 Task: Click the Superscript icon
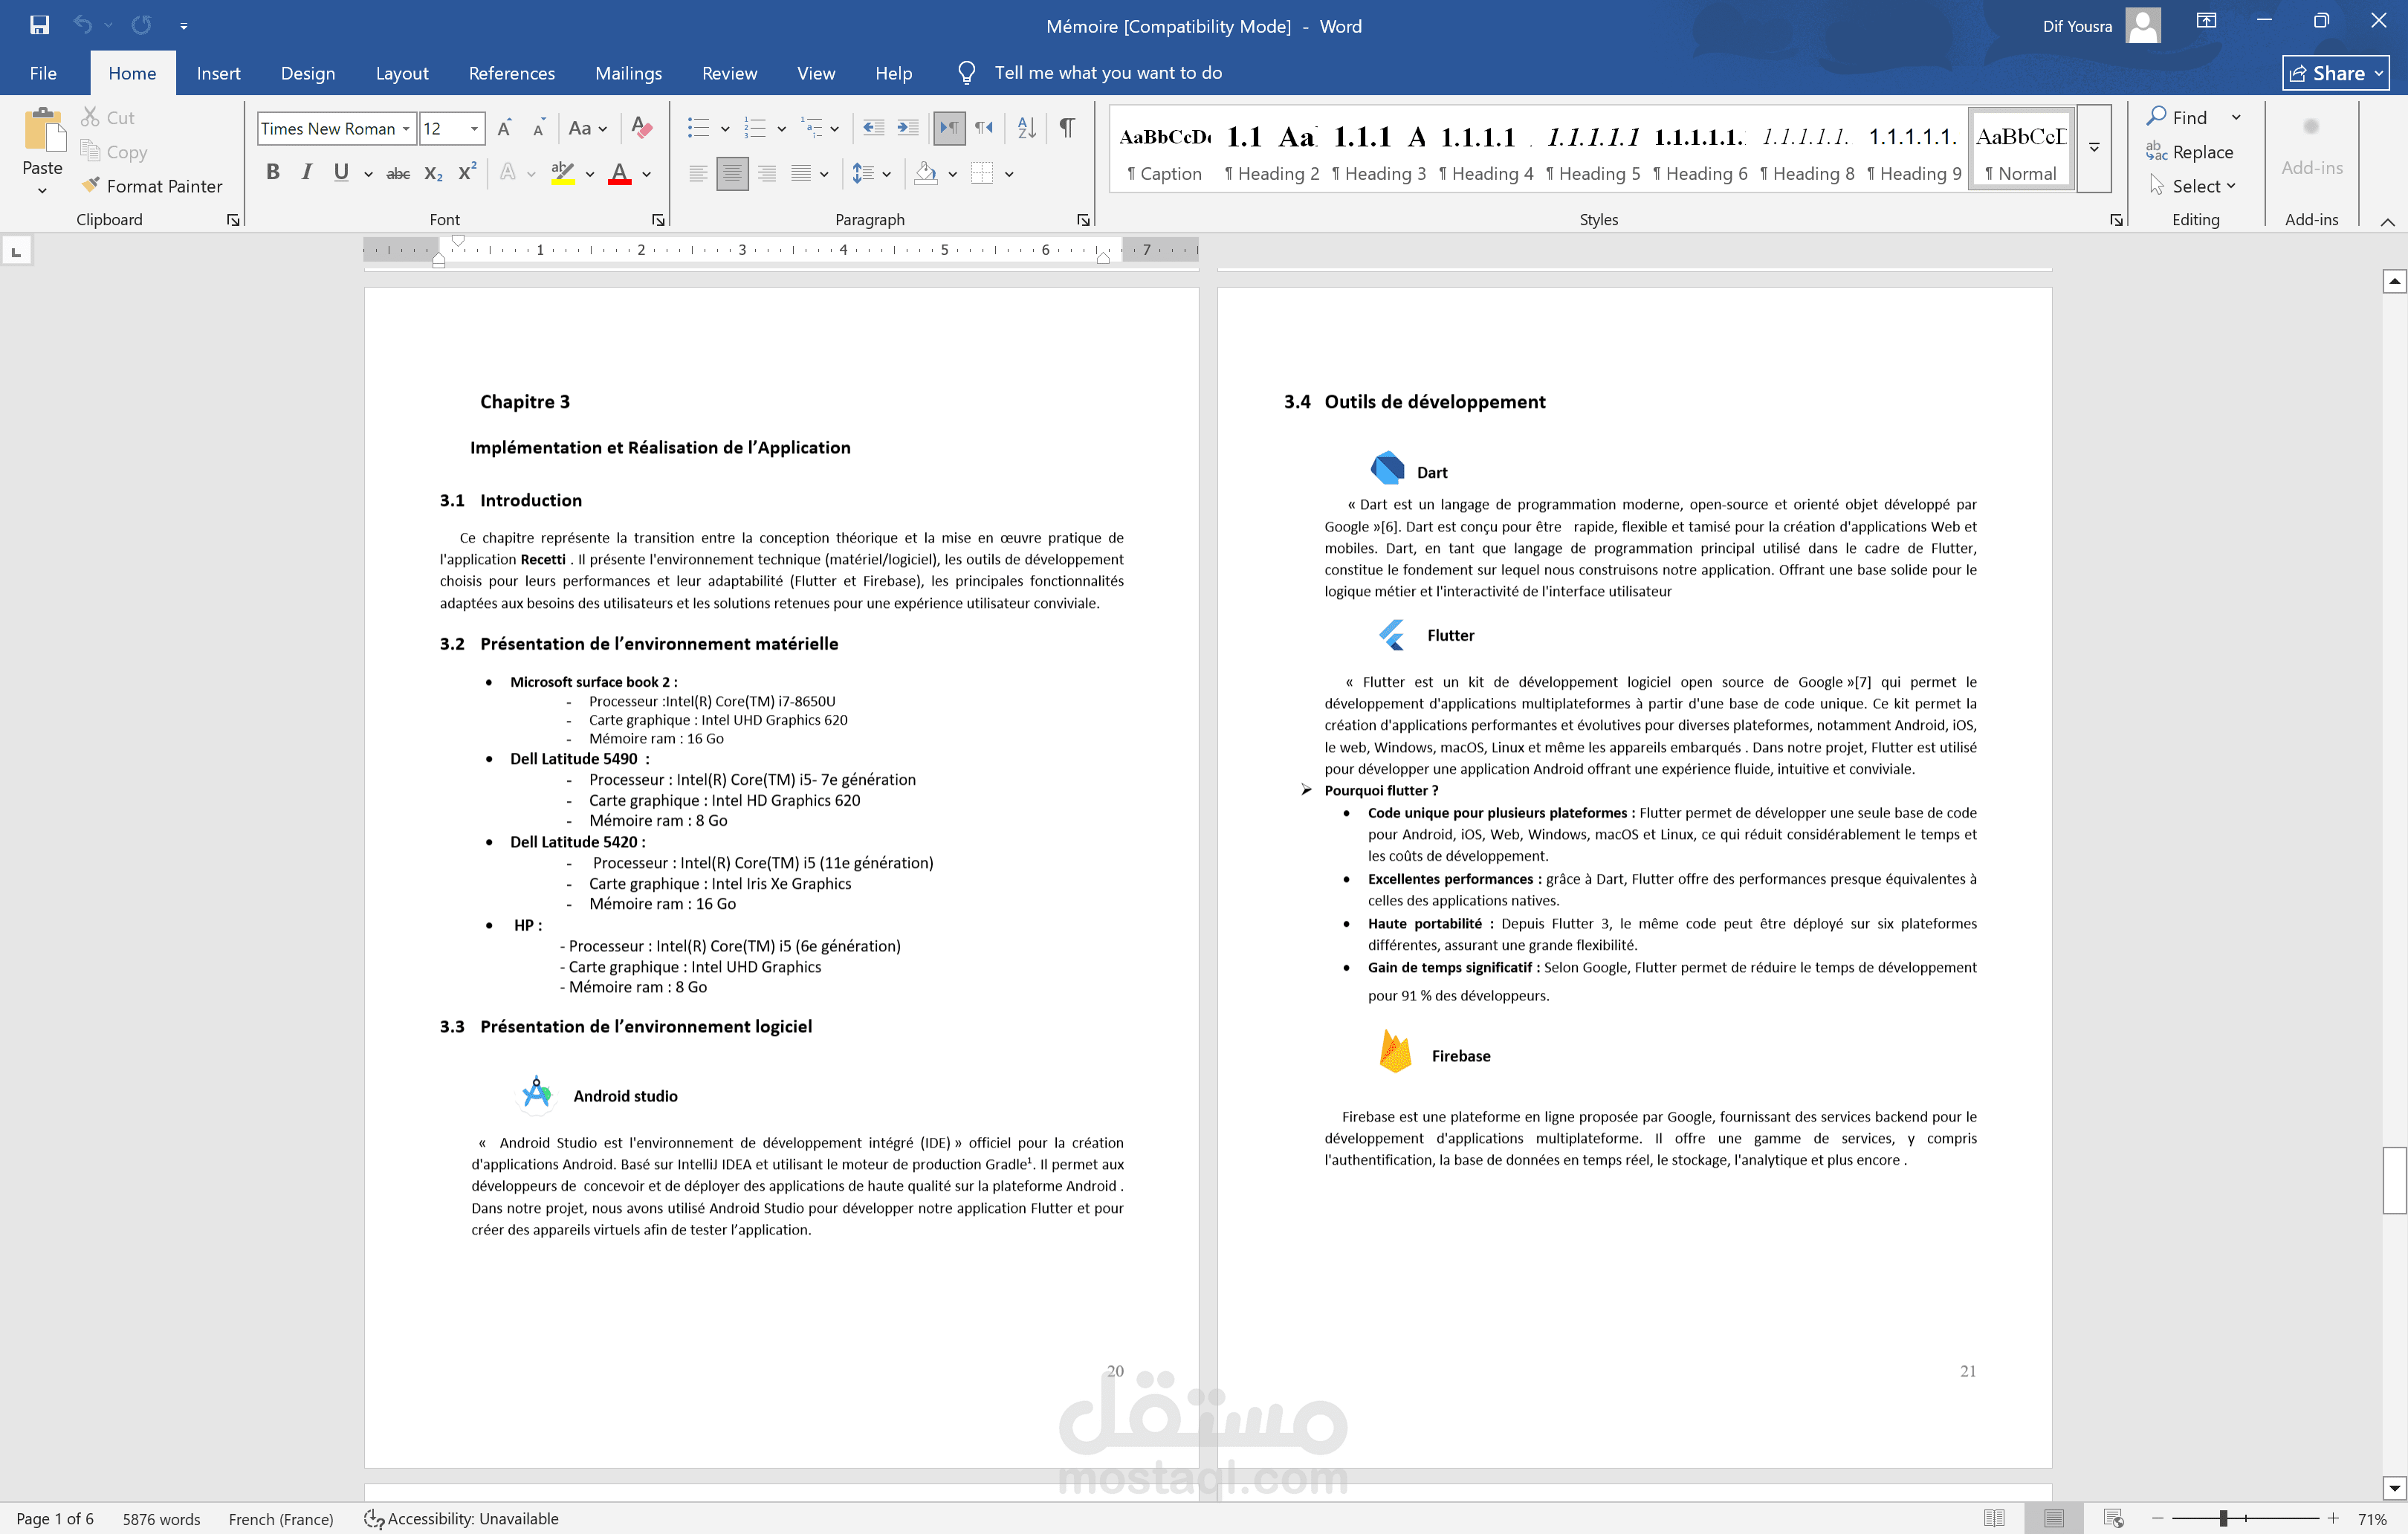pyautogui.click(x=467, y=173)
